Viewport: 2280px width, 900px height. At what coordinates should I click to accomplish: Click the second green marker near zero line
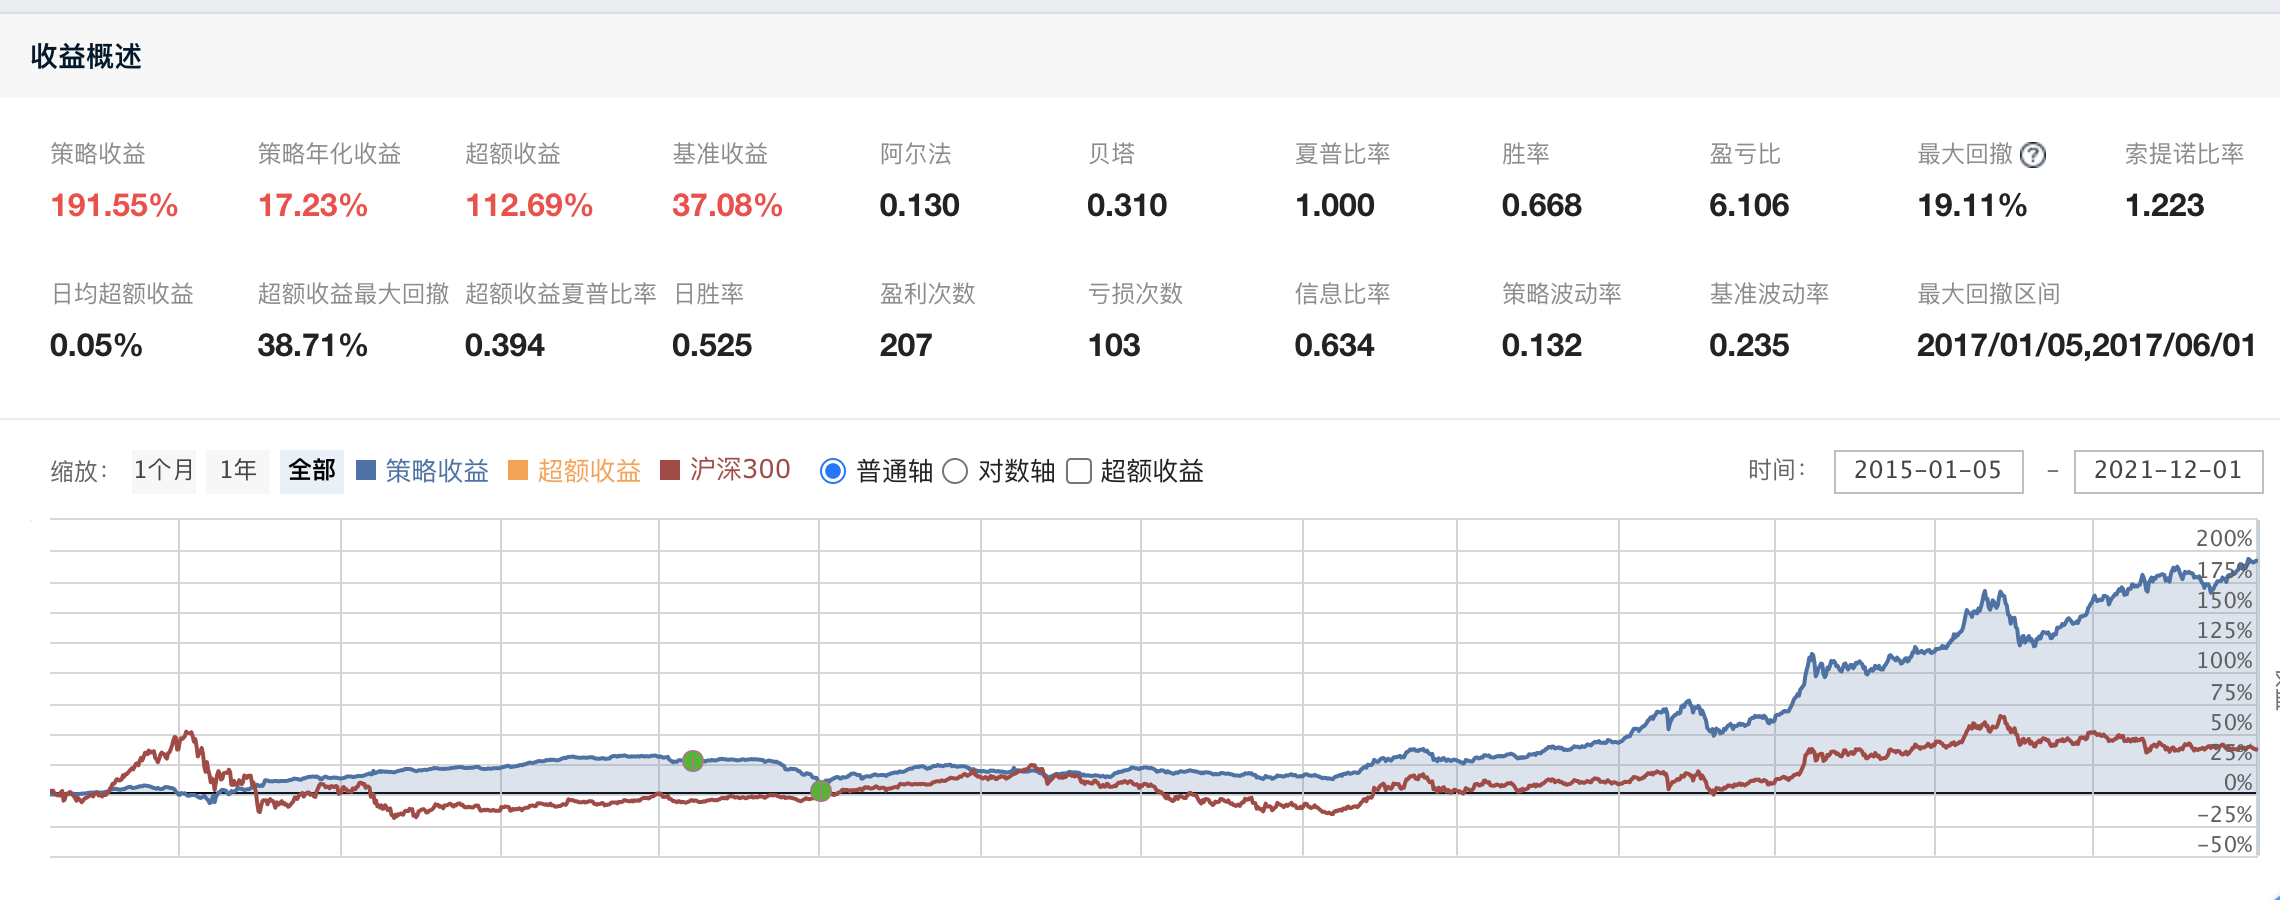[x=820, y=791]
